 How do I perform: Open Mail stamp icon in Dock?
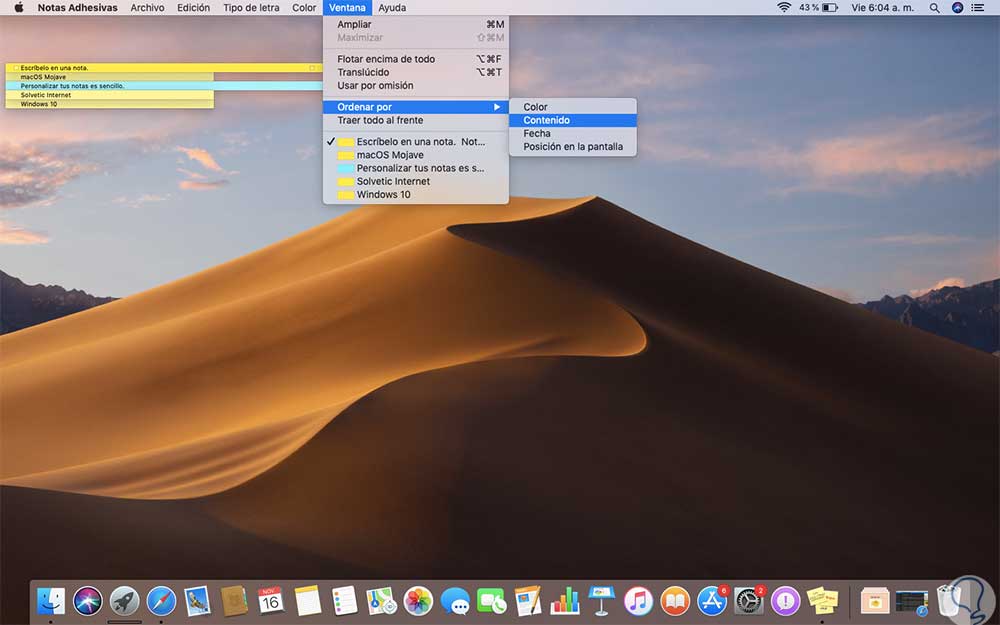(197, 601)
